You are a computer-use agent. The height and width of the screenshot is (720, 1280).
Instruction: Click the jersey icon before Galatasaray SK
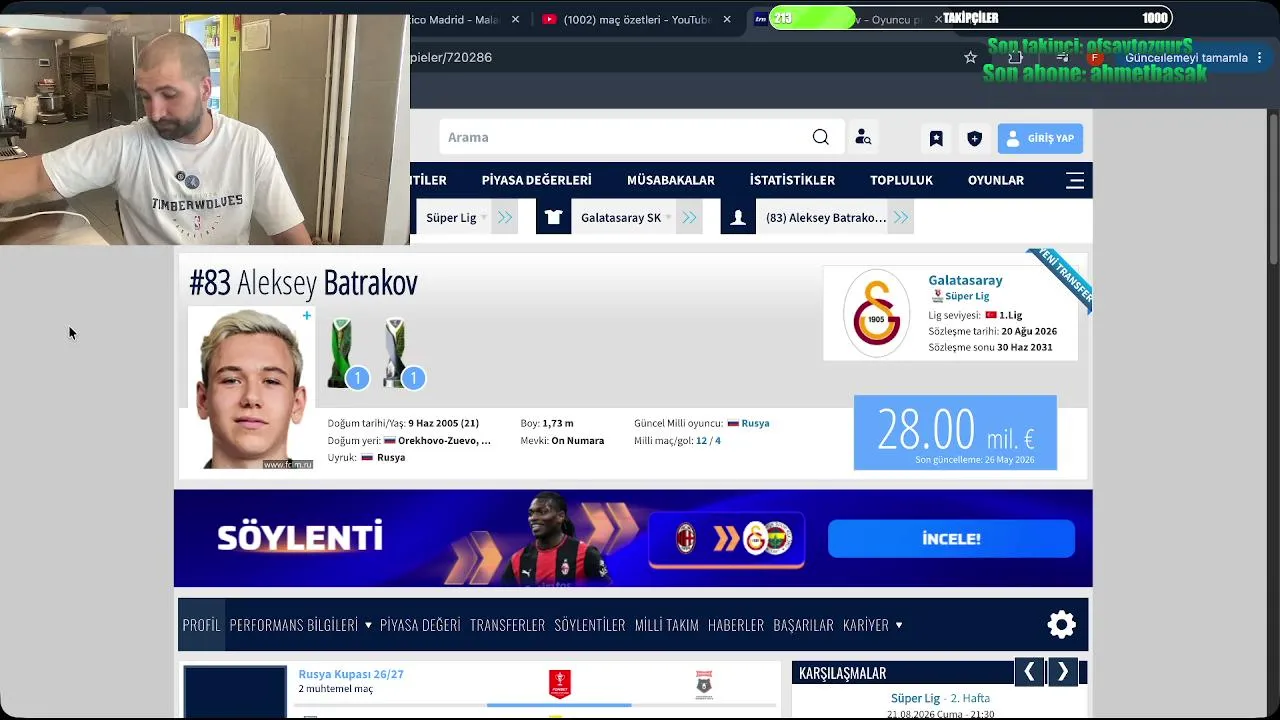[553, 217]
